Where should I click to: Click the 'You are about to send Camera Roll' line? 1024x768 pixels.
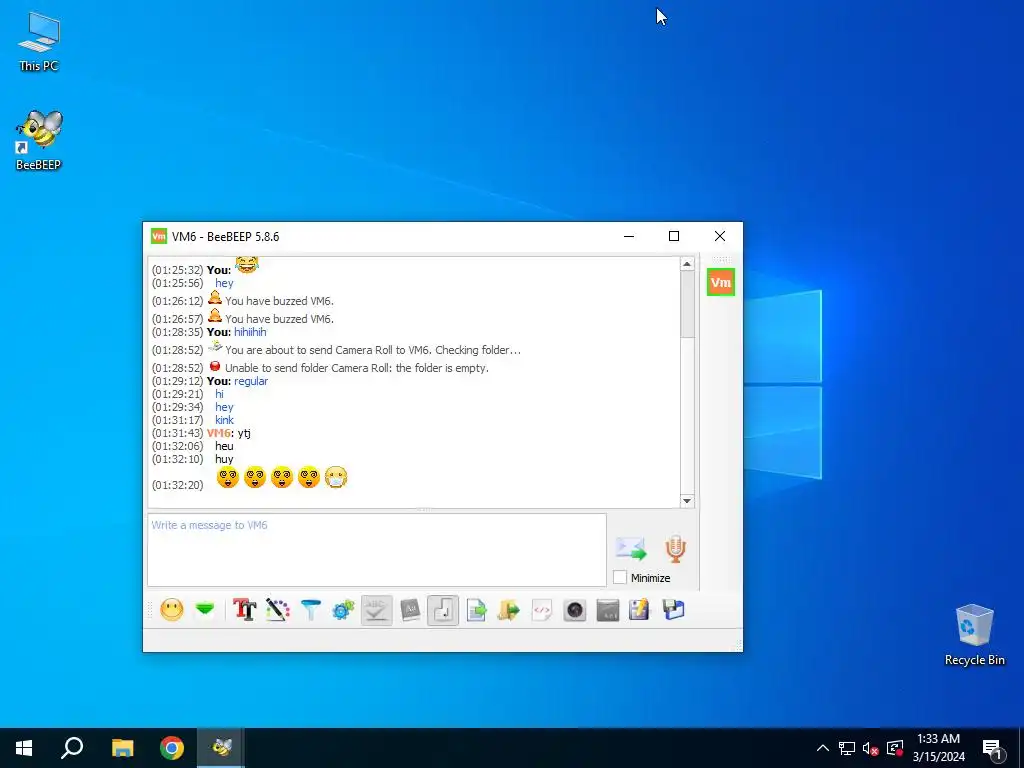373,350
